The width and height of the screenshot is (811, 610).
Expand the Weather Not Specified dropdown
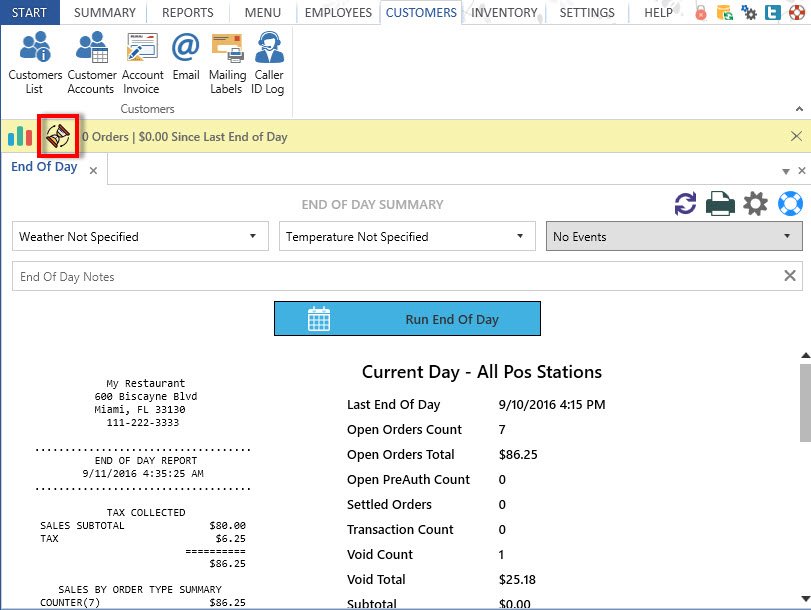(x=140, y=237)
